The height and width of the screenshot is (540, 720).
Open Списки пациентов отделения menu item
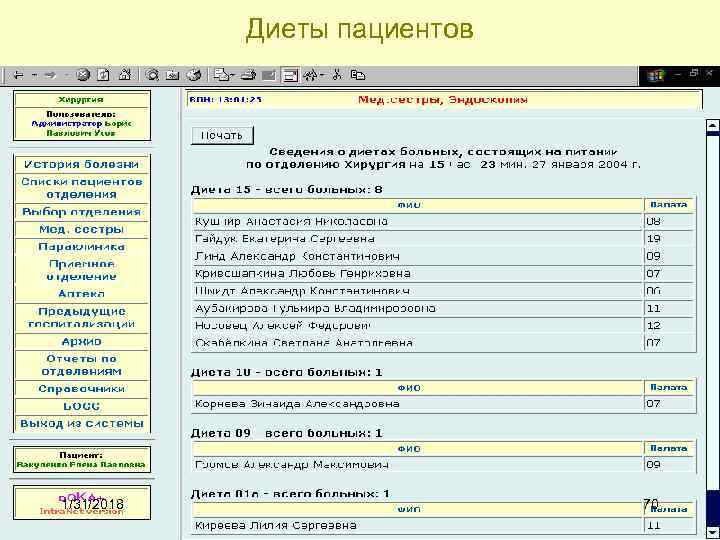[81, 188]
